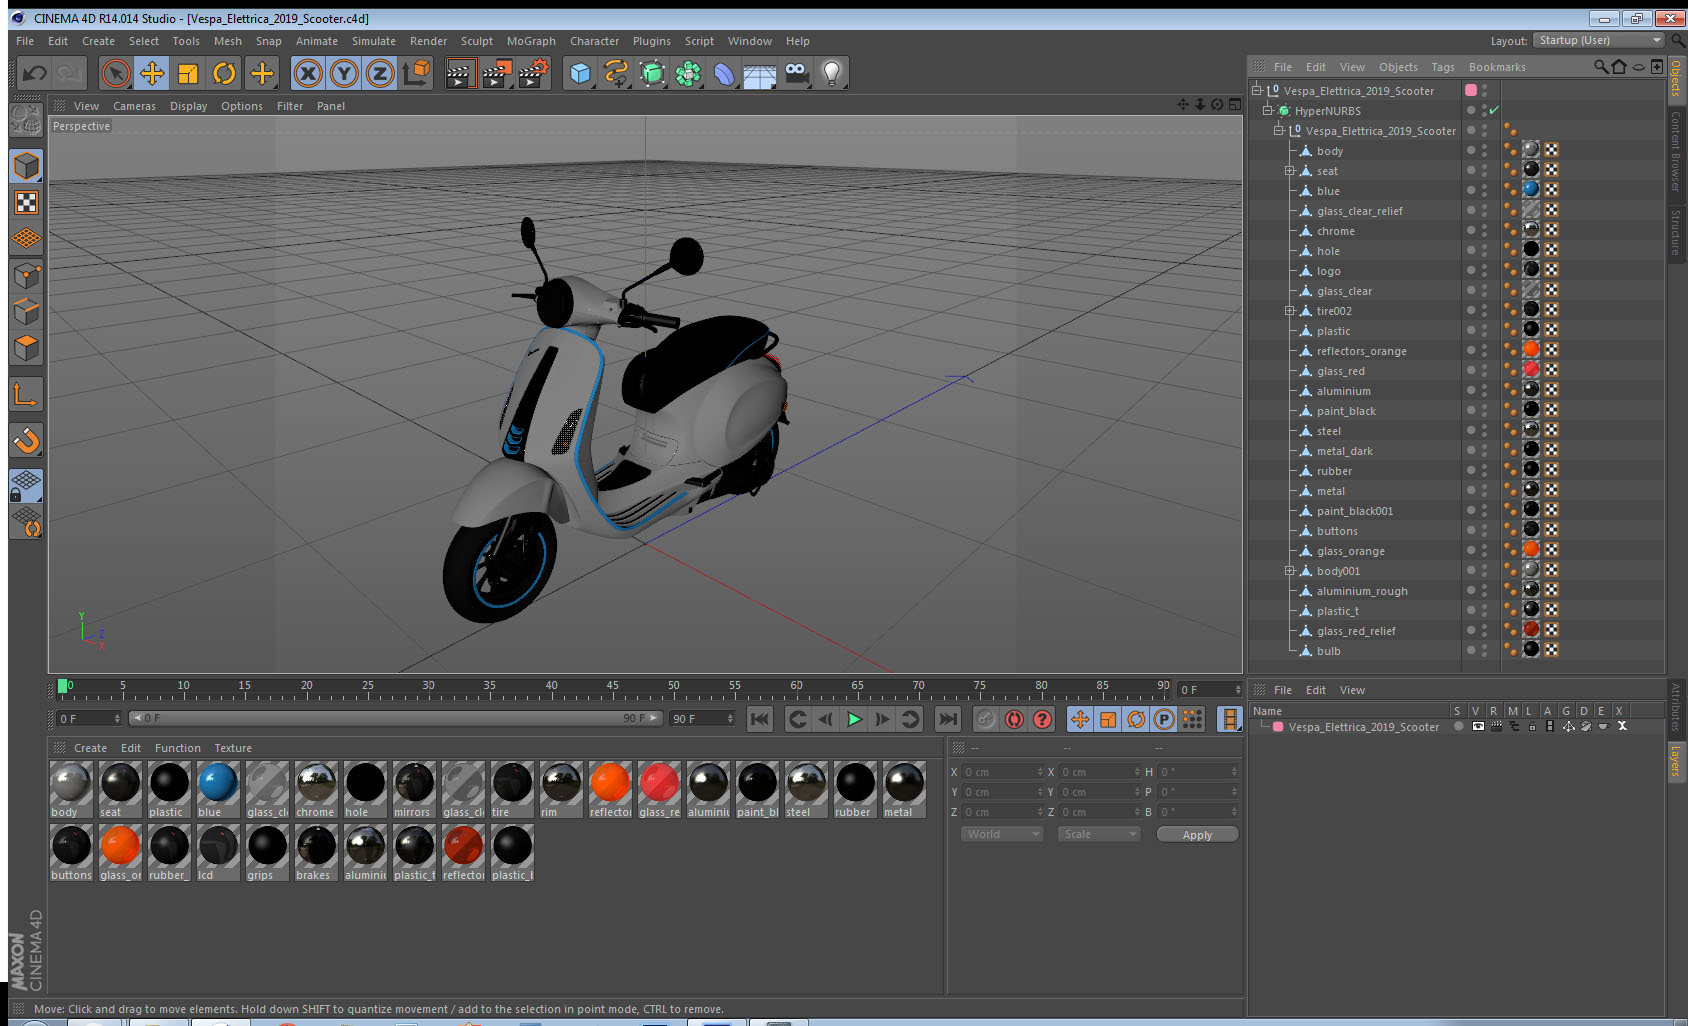
Task: Open Edit Render Settings icon
Action: click(534, 73)
